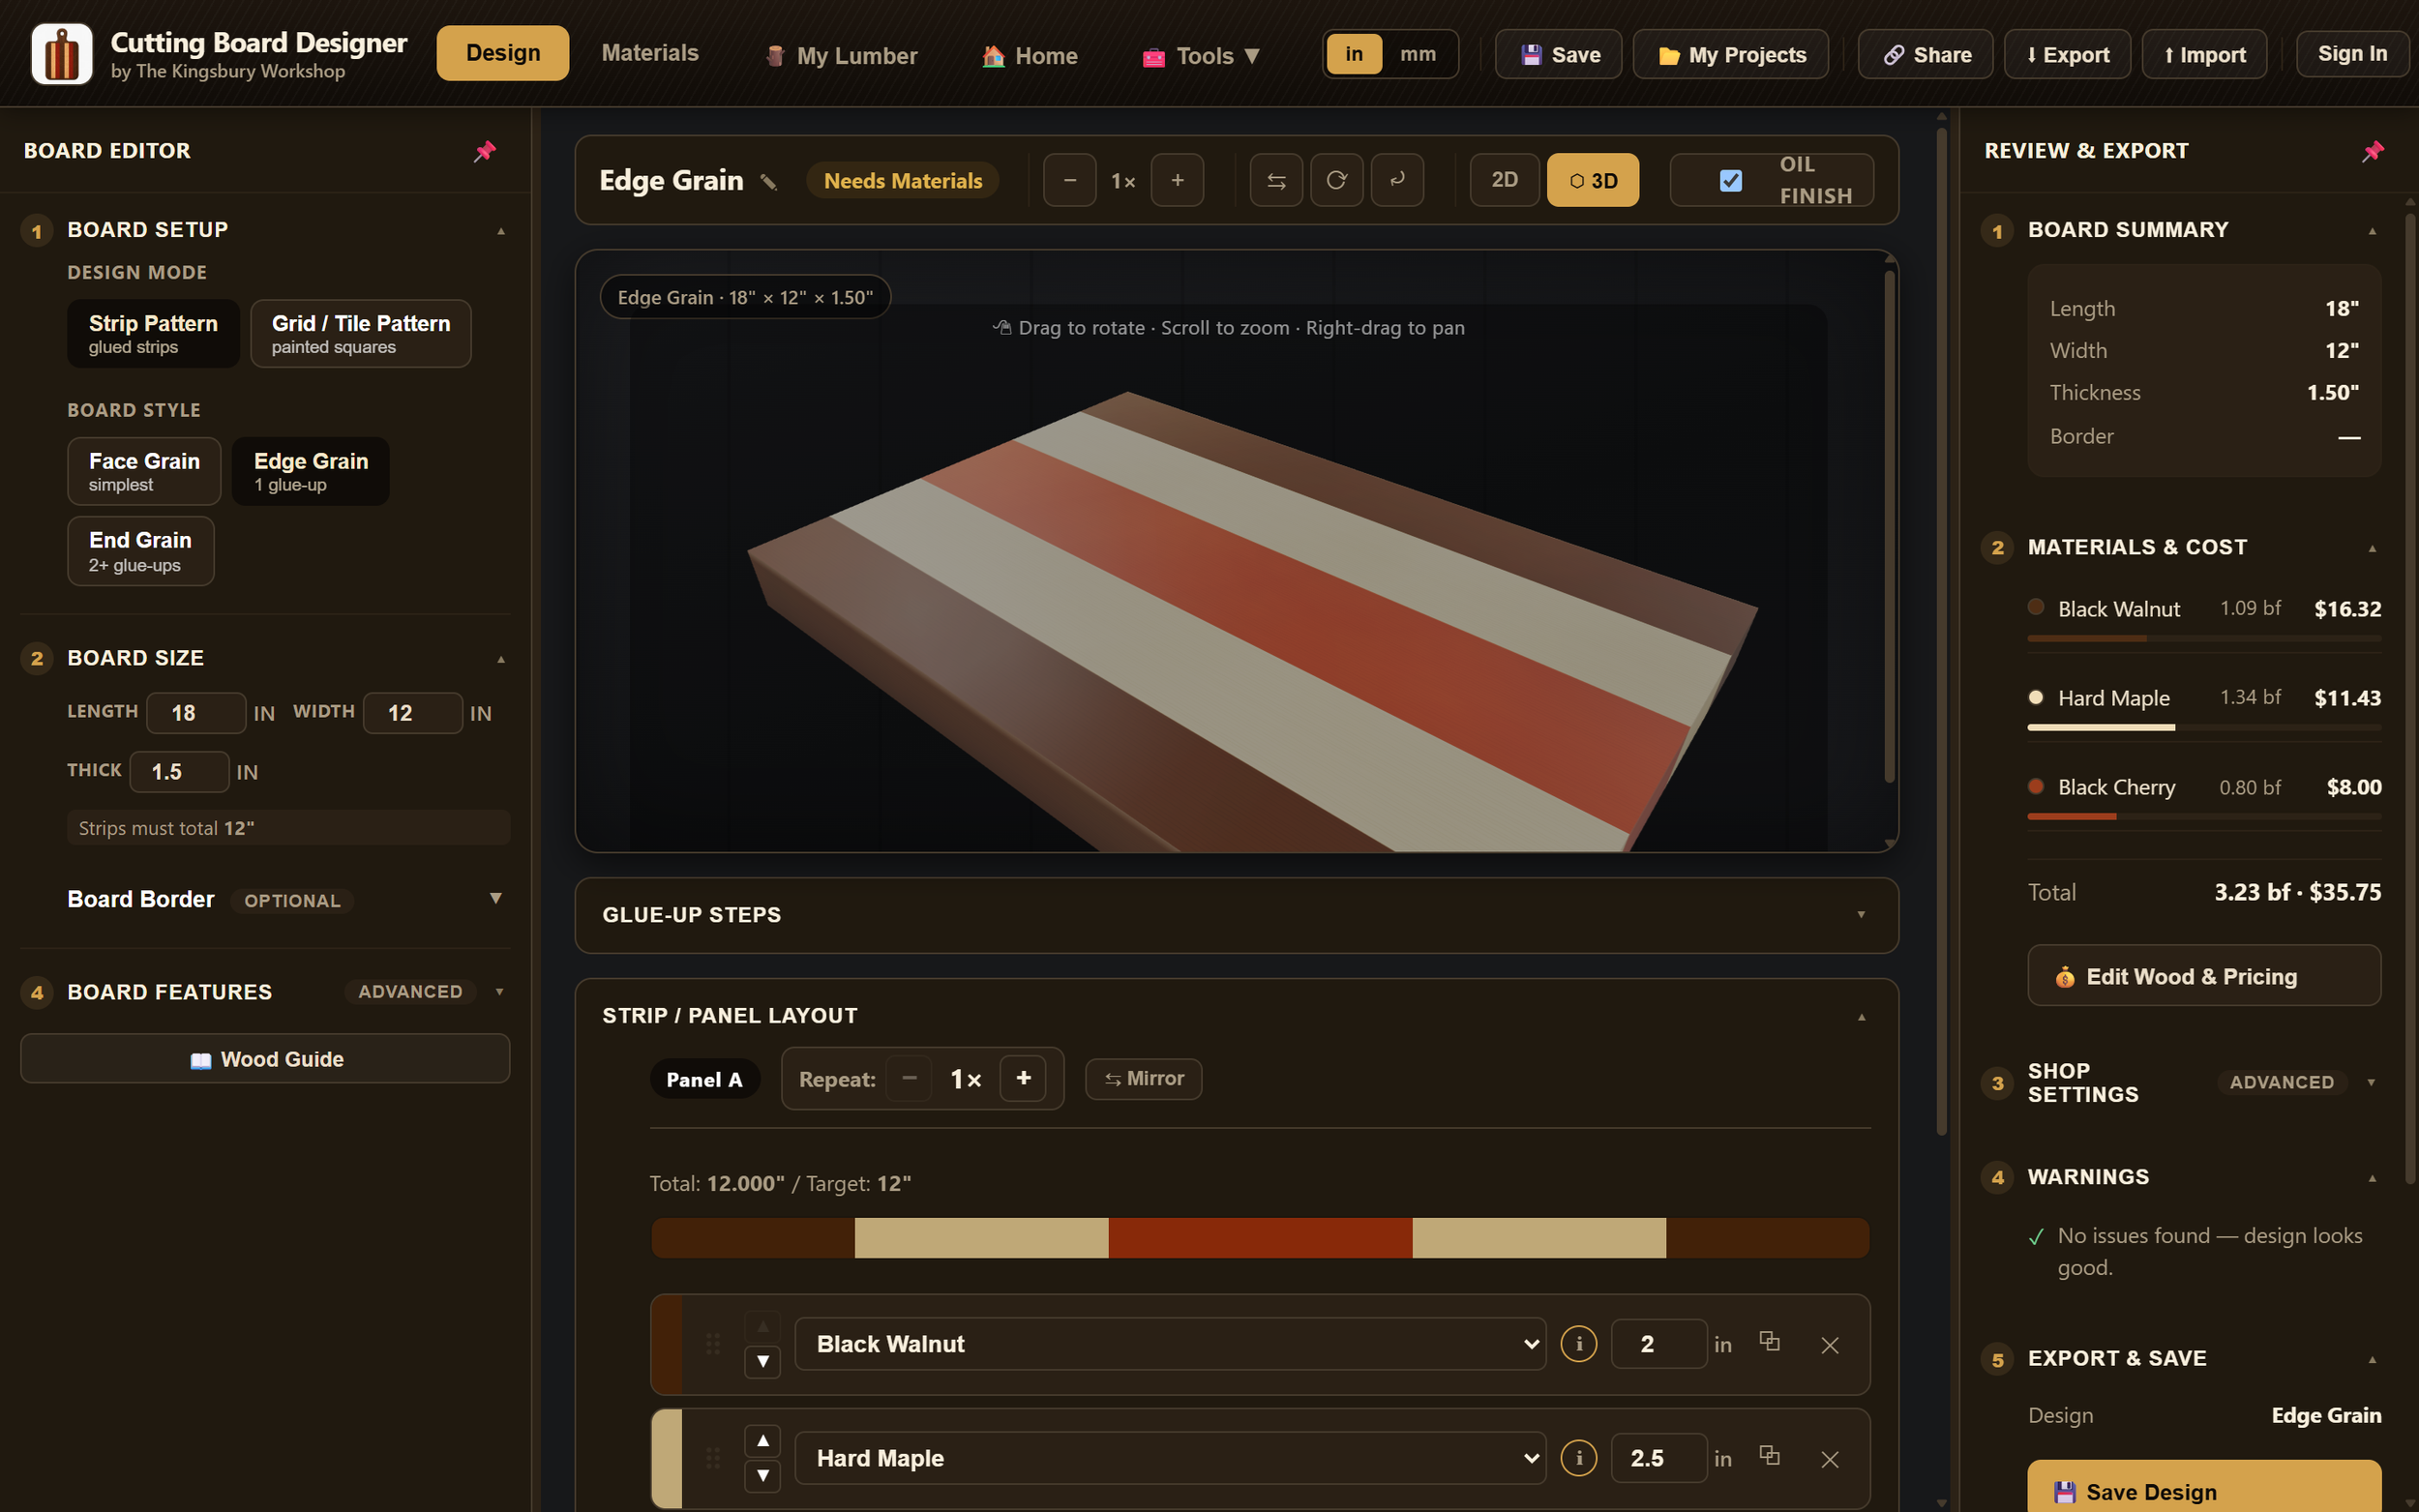The image size is (2419, 1512).
Task: Collapse the Board Setup section
Action: (x=501, y=231)
